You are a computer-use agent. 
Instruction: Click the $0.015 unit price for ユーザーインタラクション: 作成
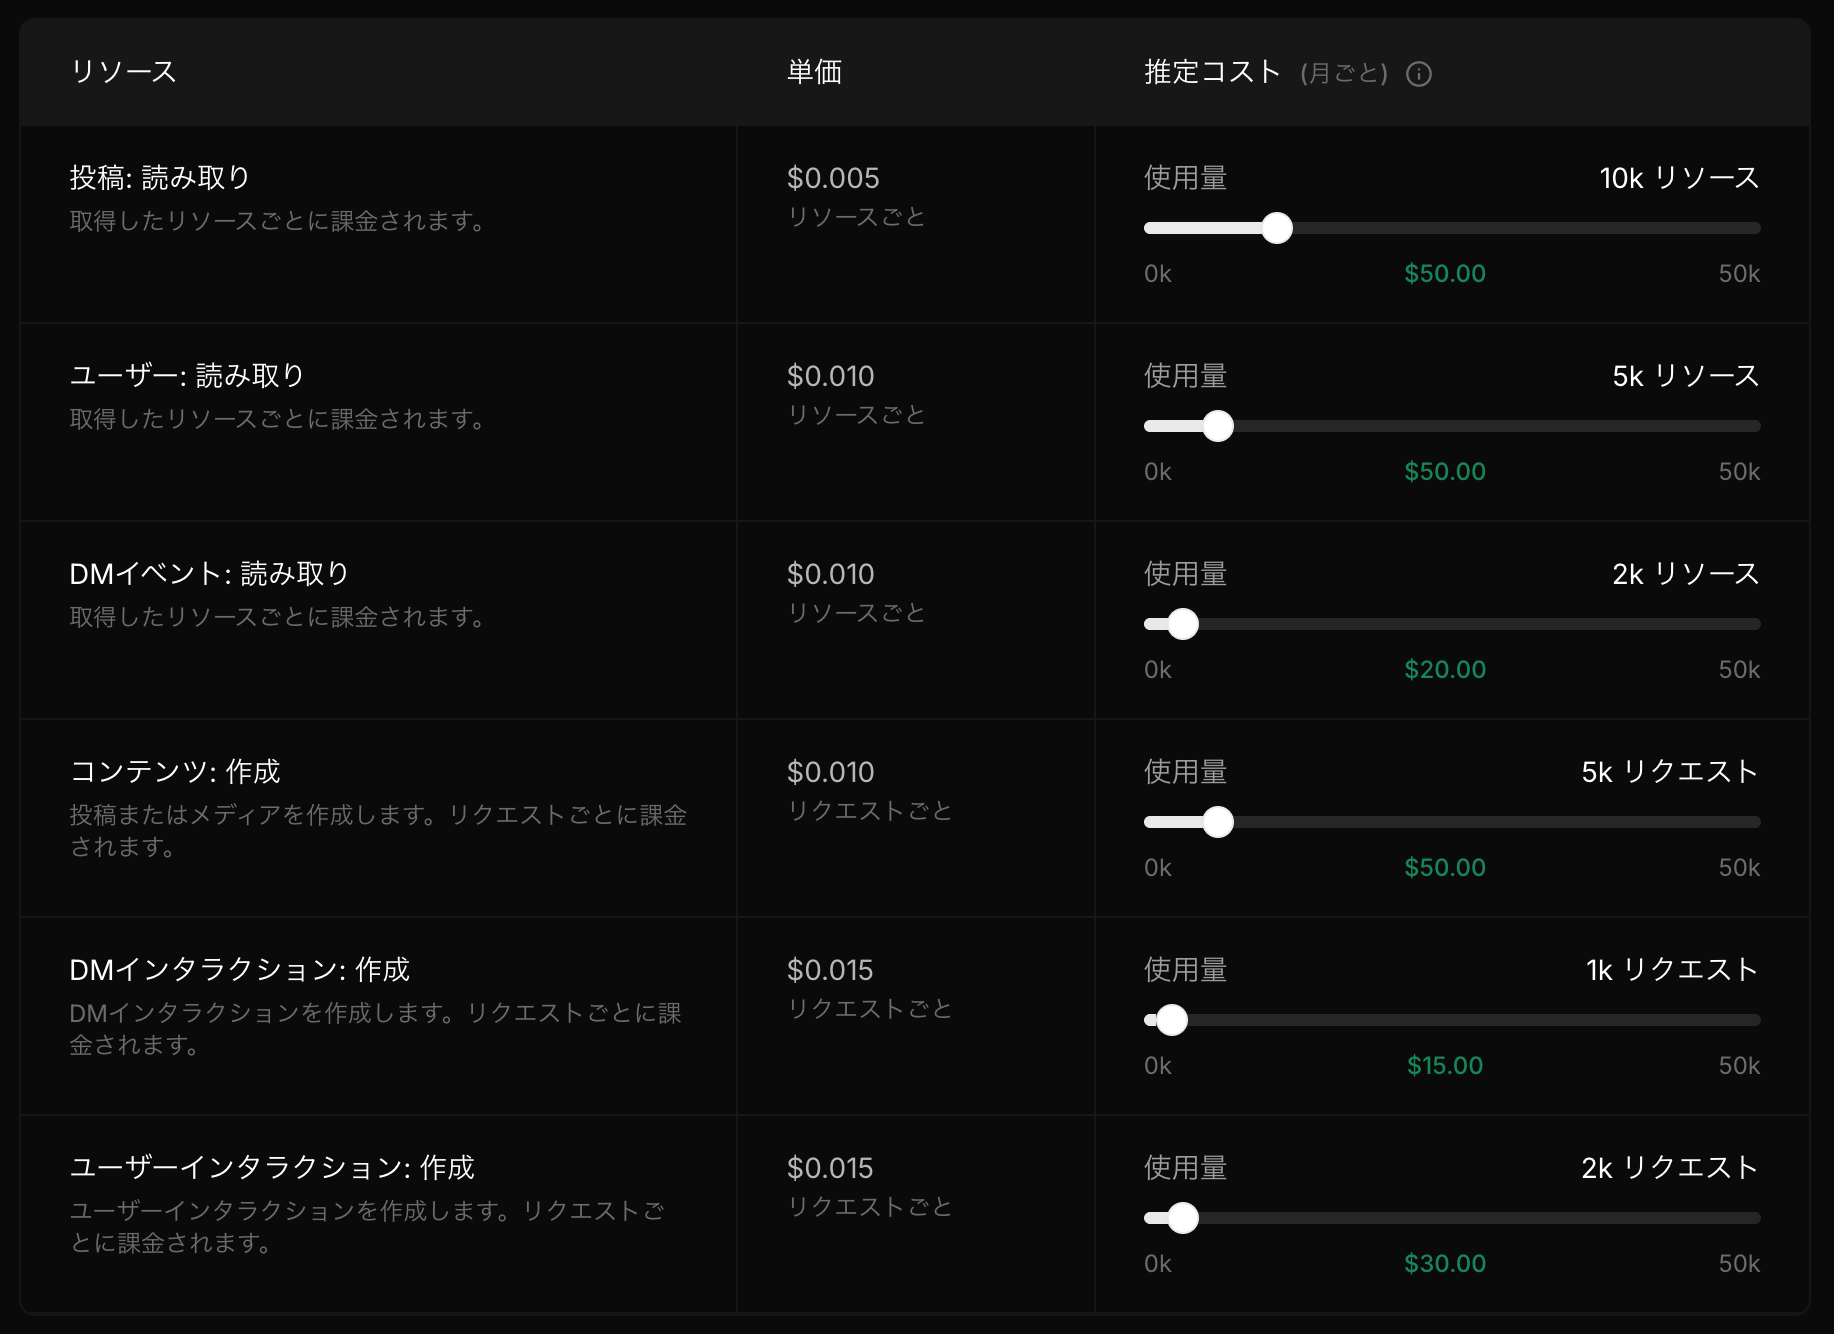click(x=832, y=1167)
